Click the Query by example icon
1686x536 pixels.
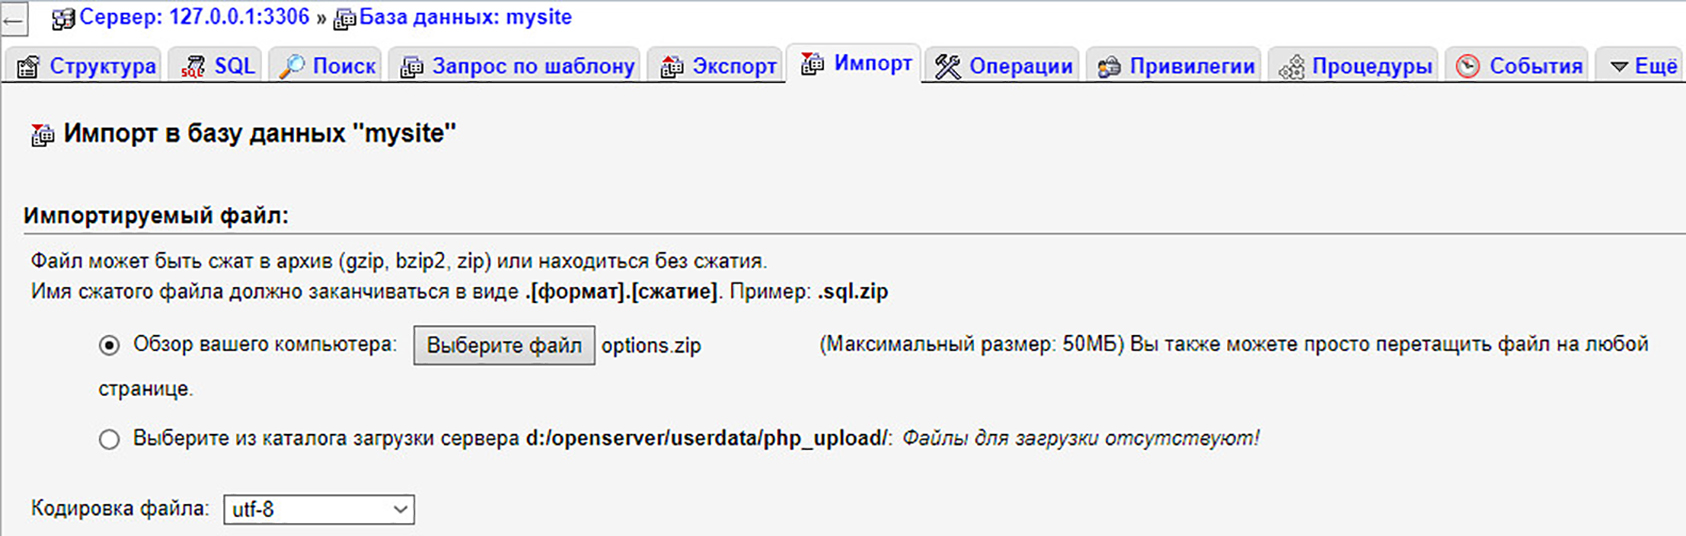click(411, 67)
